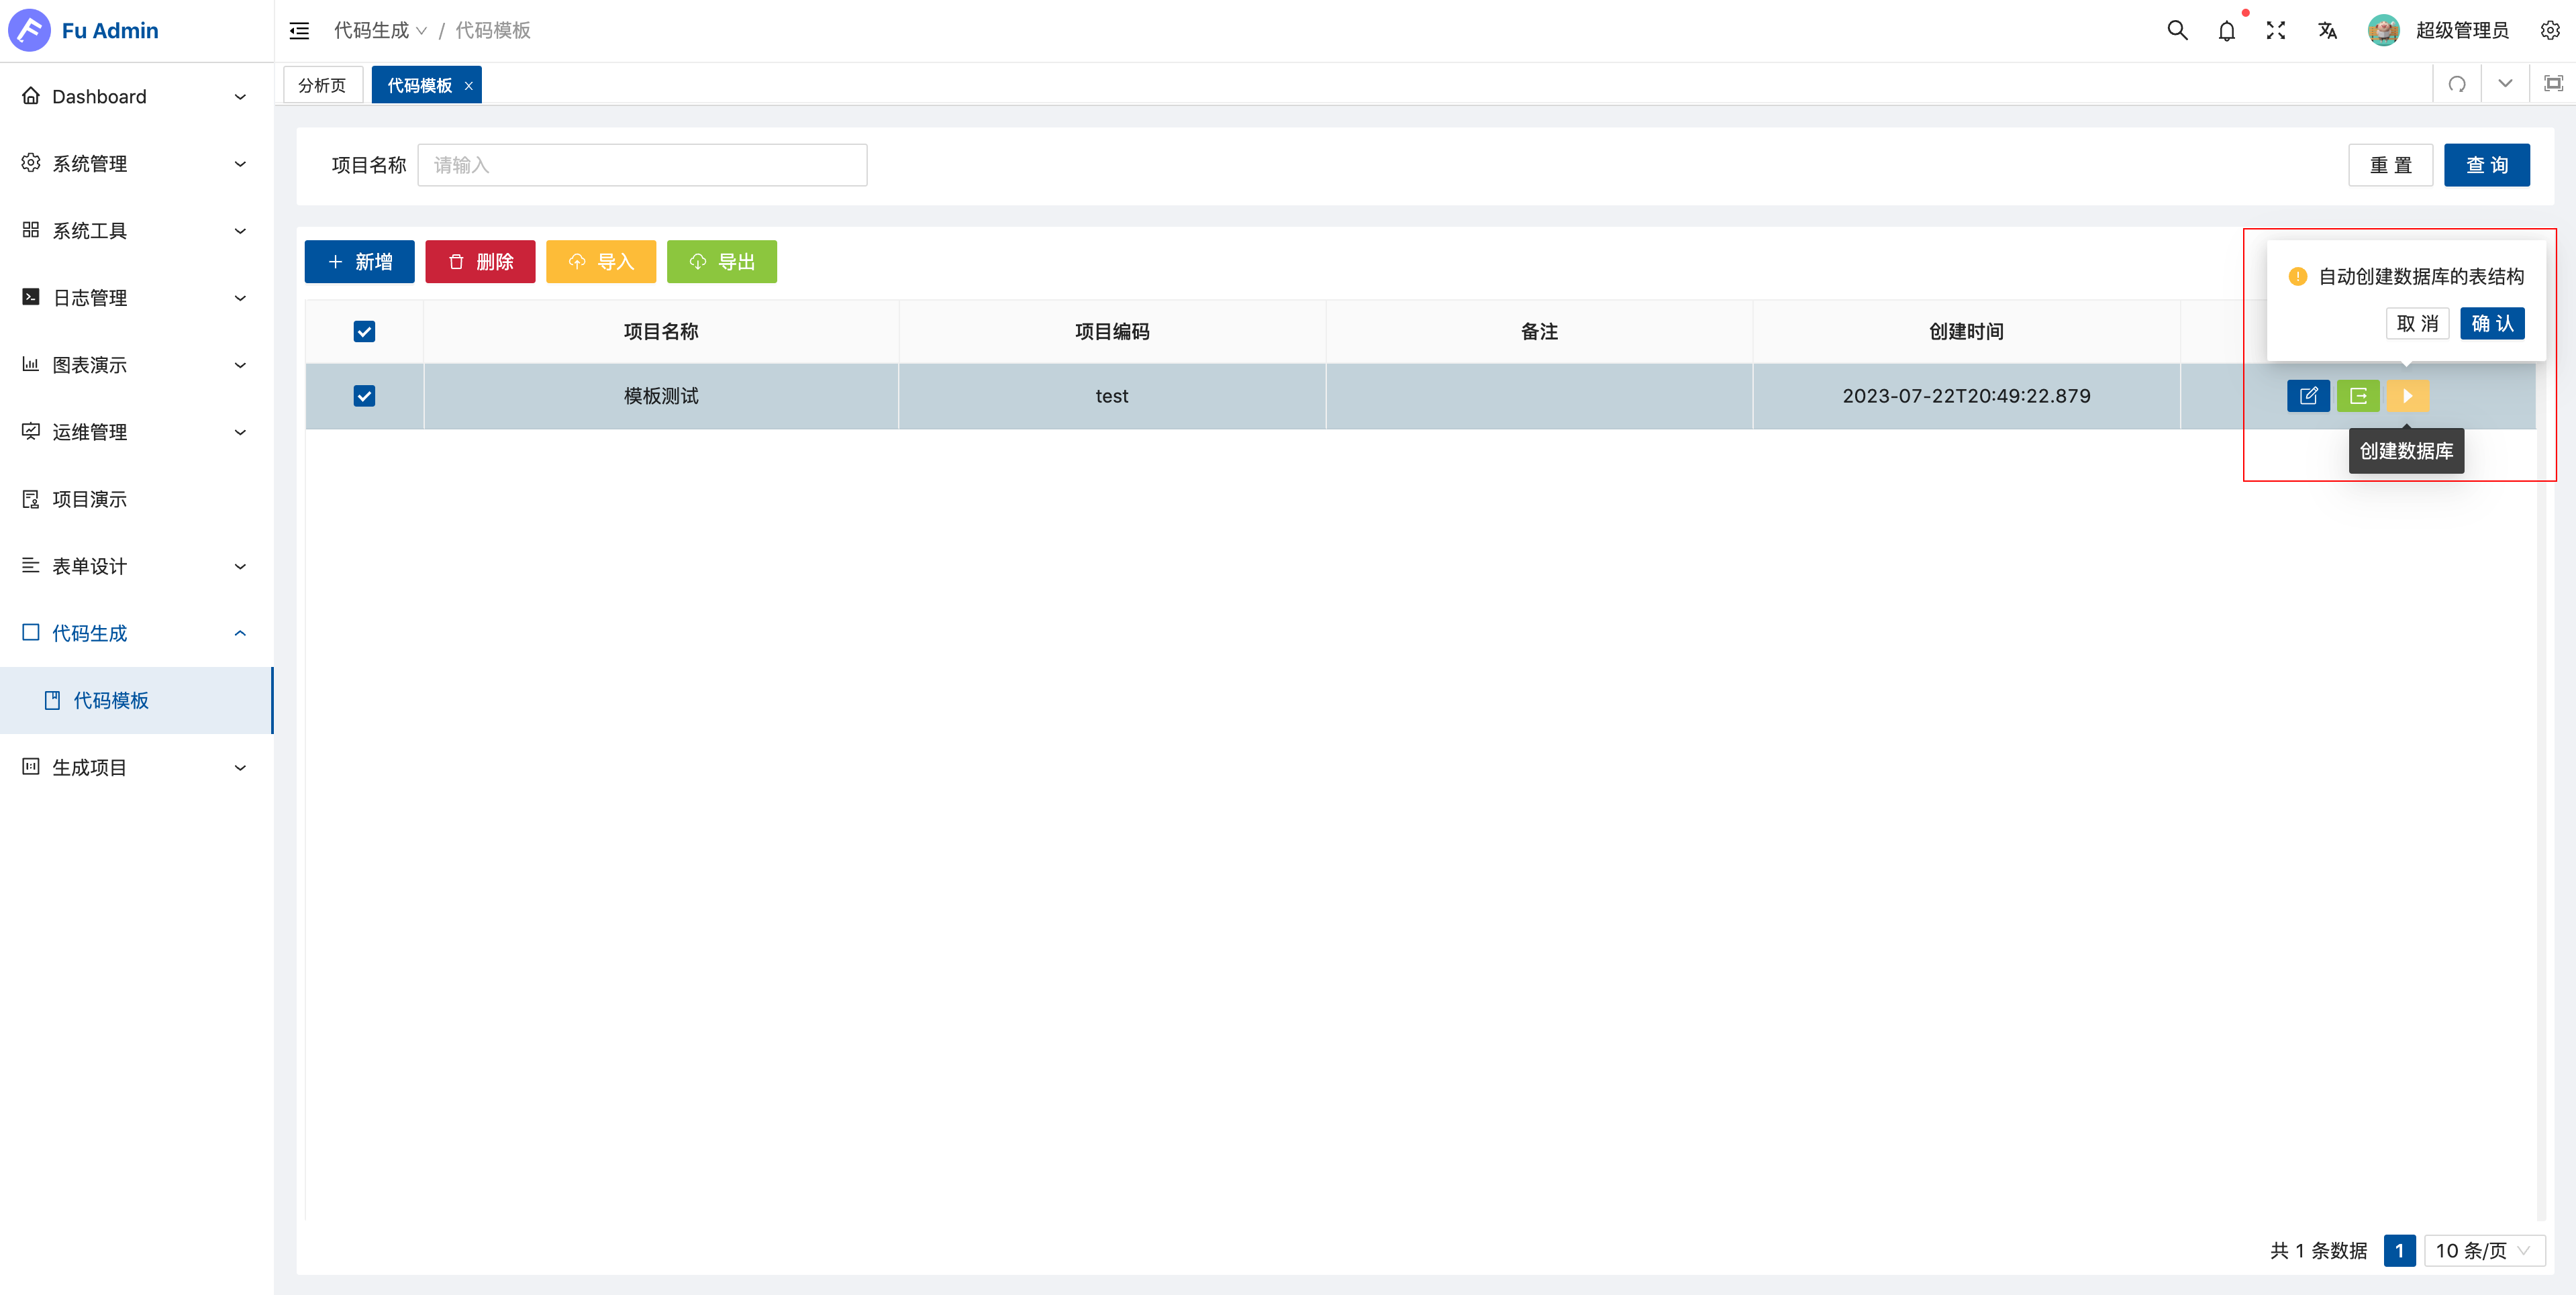This screenshot has width=2576, height=1295.
Task: Uncheck the header select-all checkbox
Action: [x=364, y=332]
